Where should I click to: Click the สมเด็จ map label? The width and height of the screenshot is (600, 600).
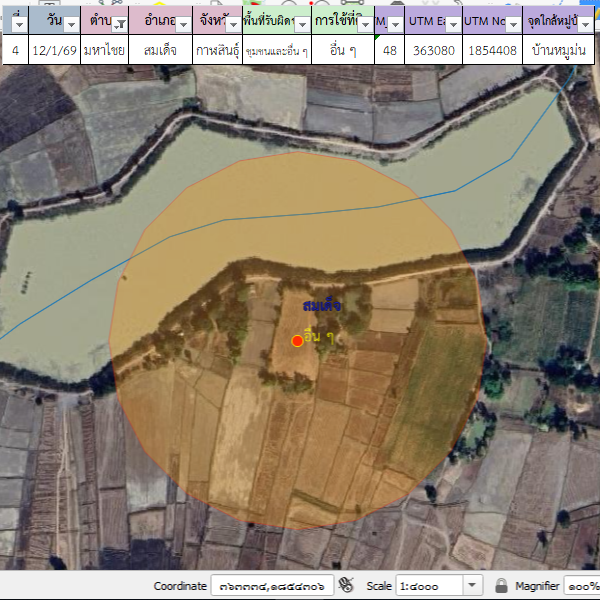coord(321,304)
